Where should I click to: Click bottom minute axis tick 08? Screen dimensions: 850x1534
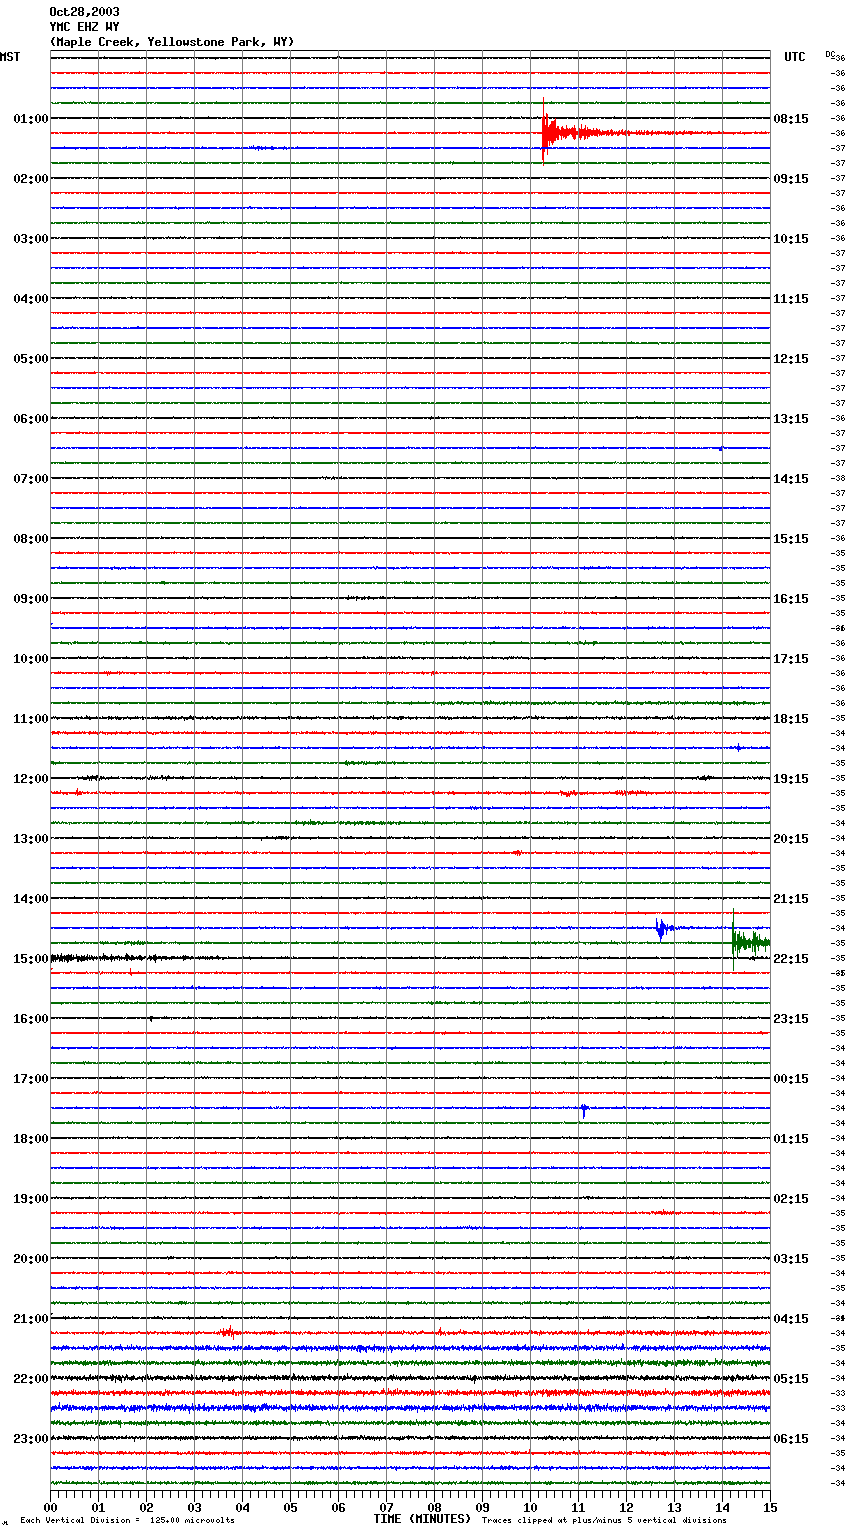pos(435,1507)
